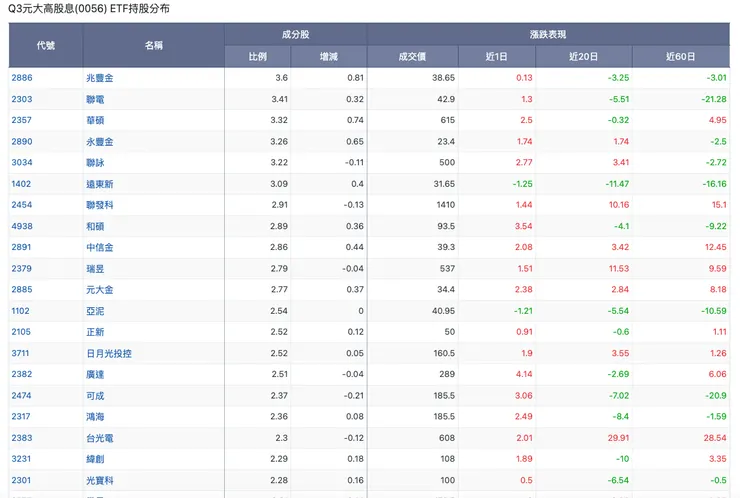Image resolution: width=740 pixels, height=498 pixels.
Task: Select the 聯發科 name link
Action: (x=100, y=205)
